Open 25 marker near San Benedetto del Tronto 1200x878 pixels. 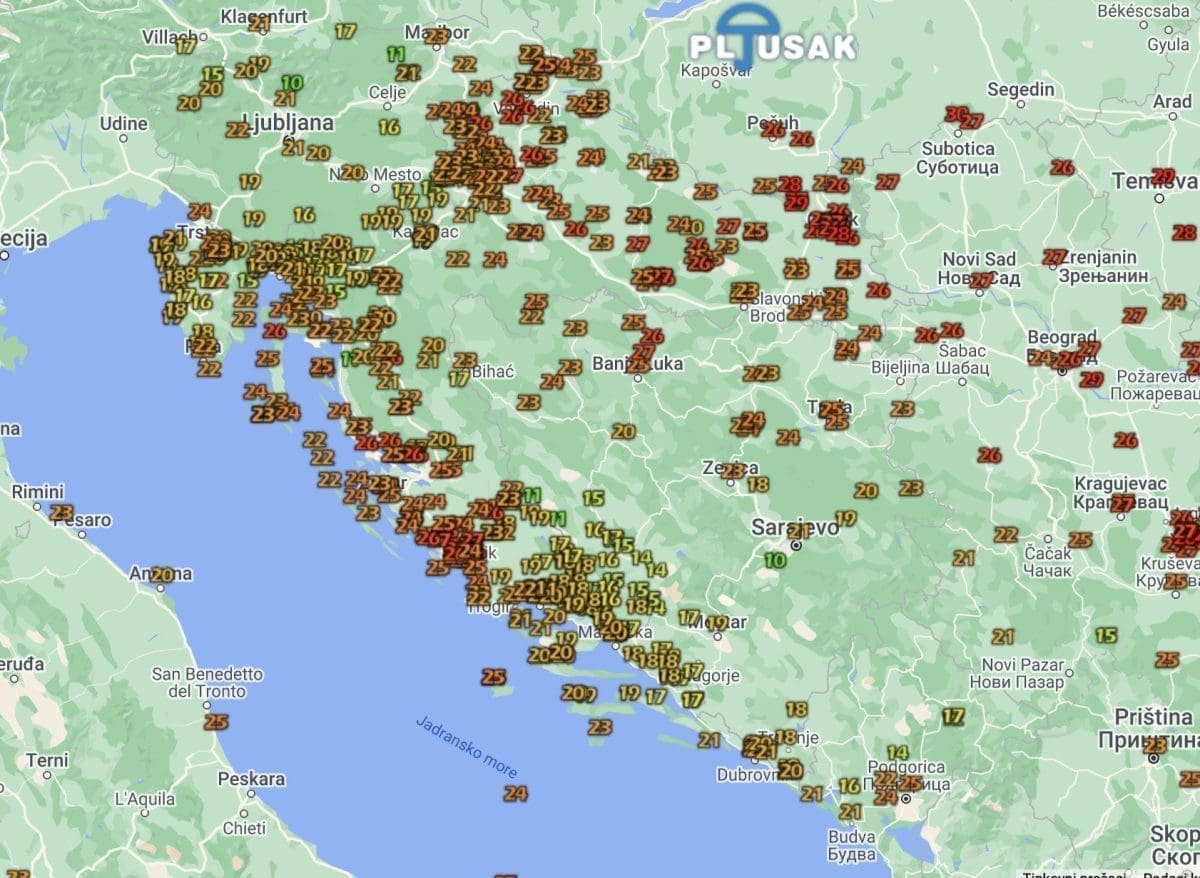click(216, 722)
